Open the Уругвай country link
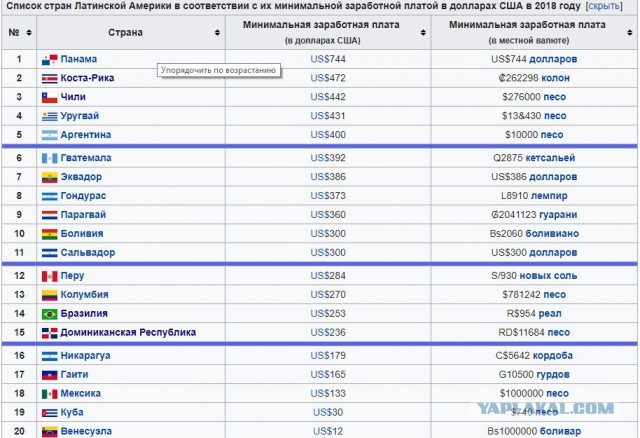The image size is (640, 438). coord(80,116)
